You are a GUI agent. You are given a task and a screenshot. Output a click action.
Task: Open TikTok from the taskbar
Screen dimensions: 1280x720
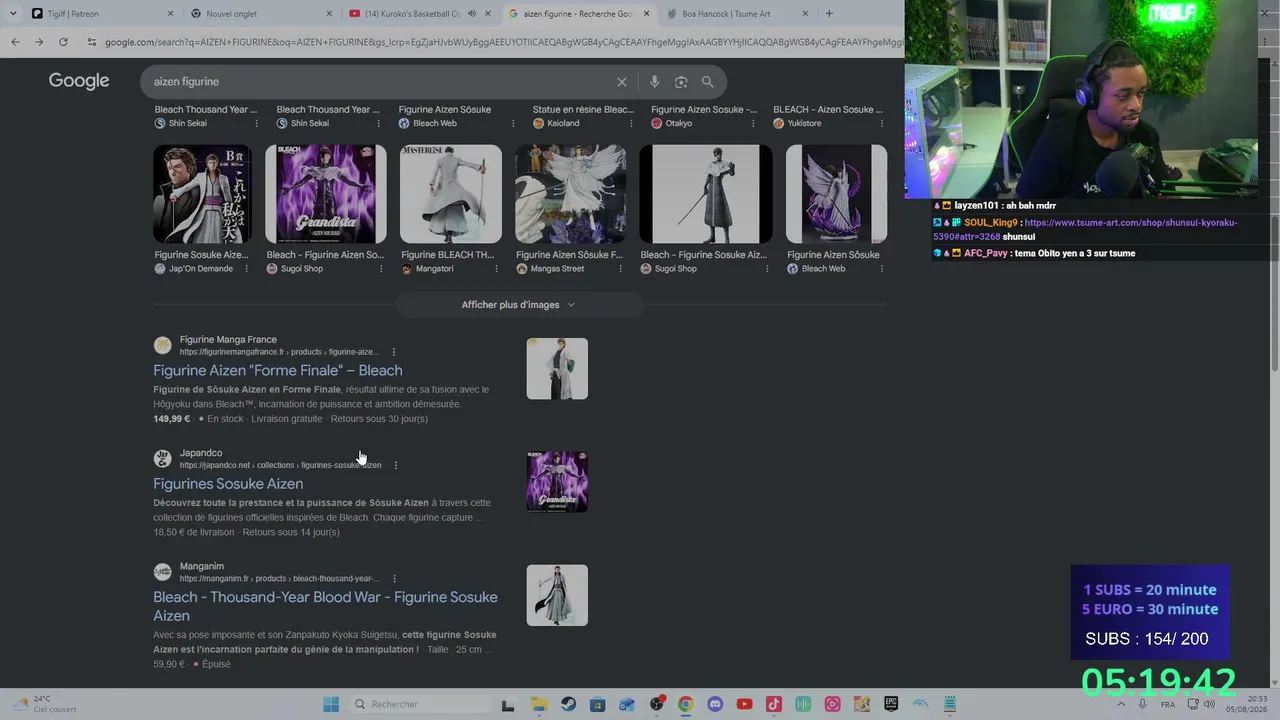coord(773,704)
